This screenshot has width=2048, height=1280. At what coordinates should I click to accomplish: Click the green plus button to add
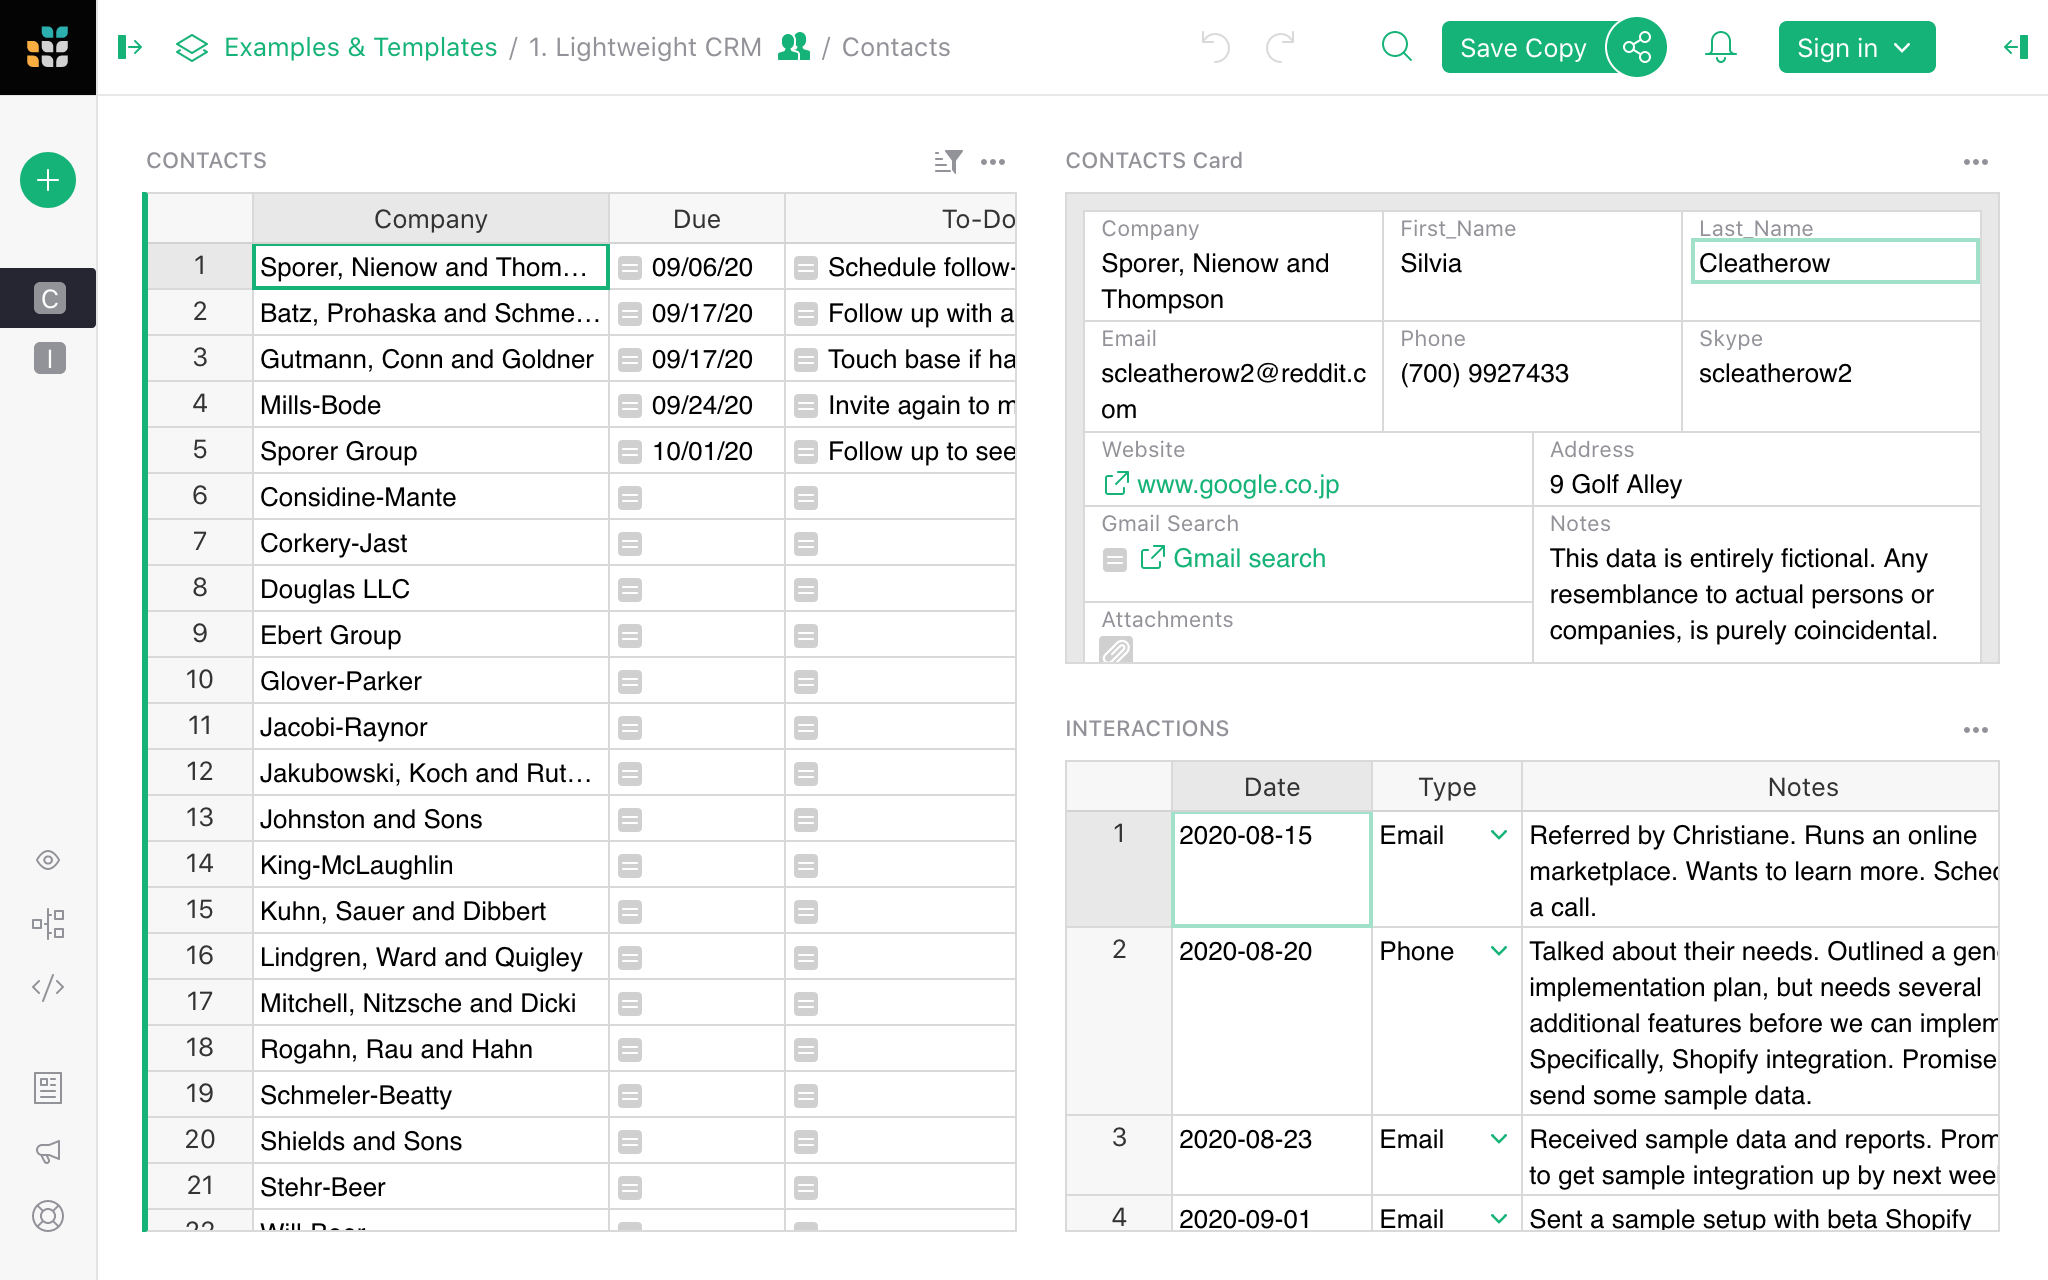coord(47,180)
